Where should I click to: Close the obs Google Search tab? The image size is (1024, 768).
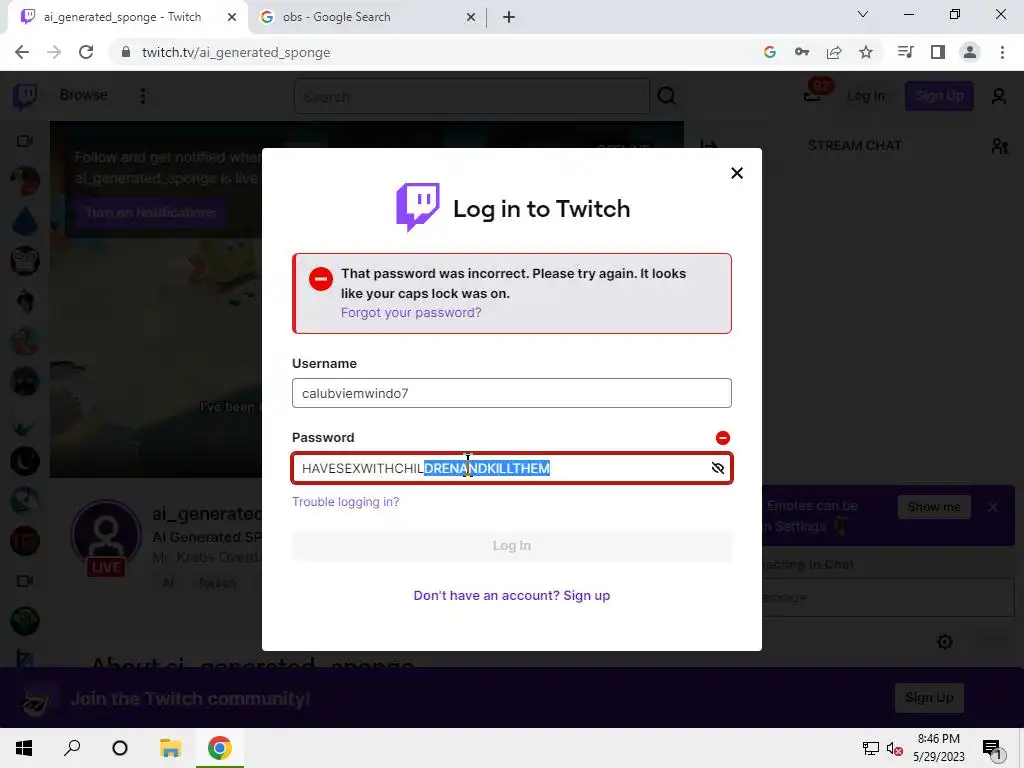click(471, 17)
